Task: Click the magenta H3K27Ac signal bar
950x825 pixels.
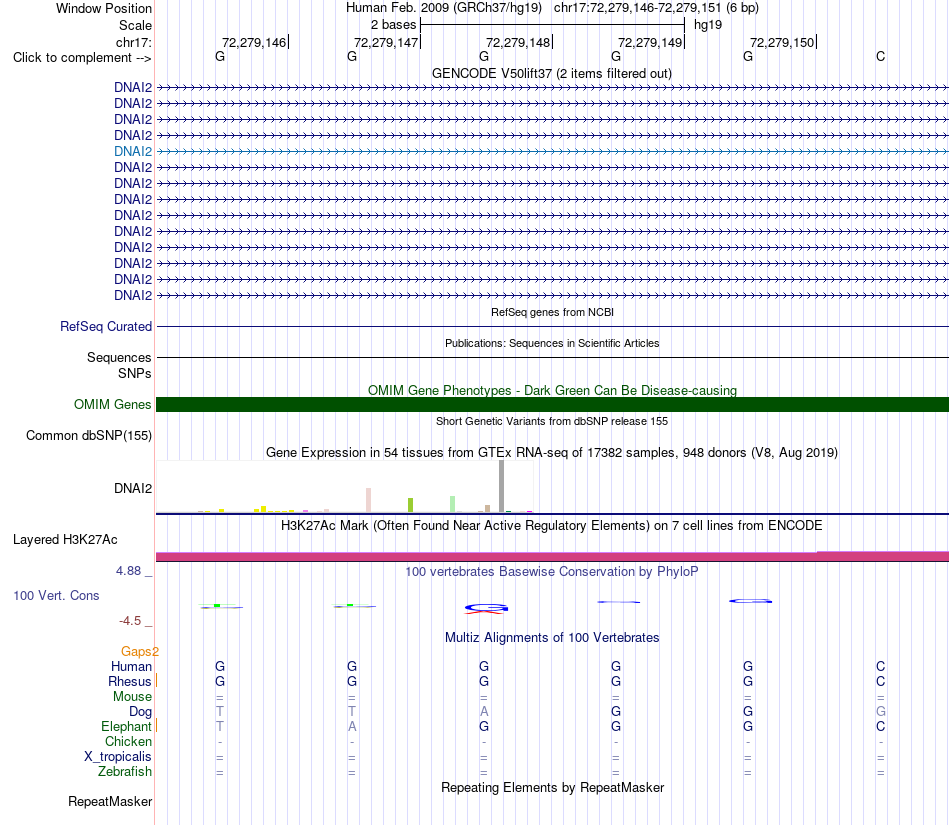Action: coord(552,556)
